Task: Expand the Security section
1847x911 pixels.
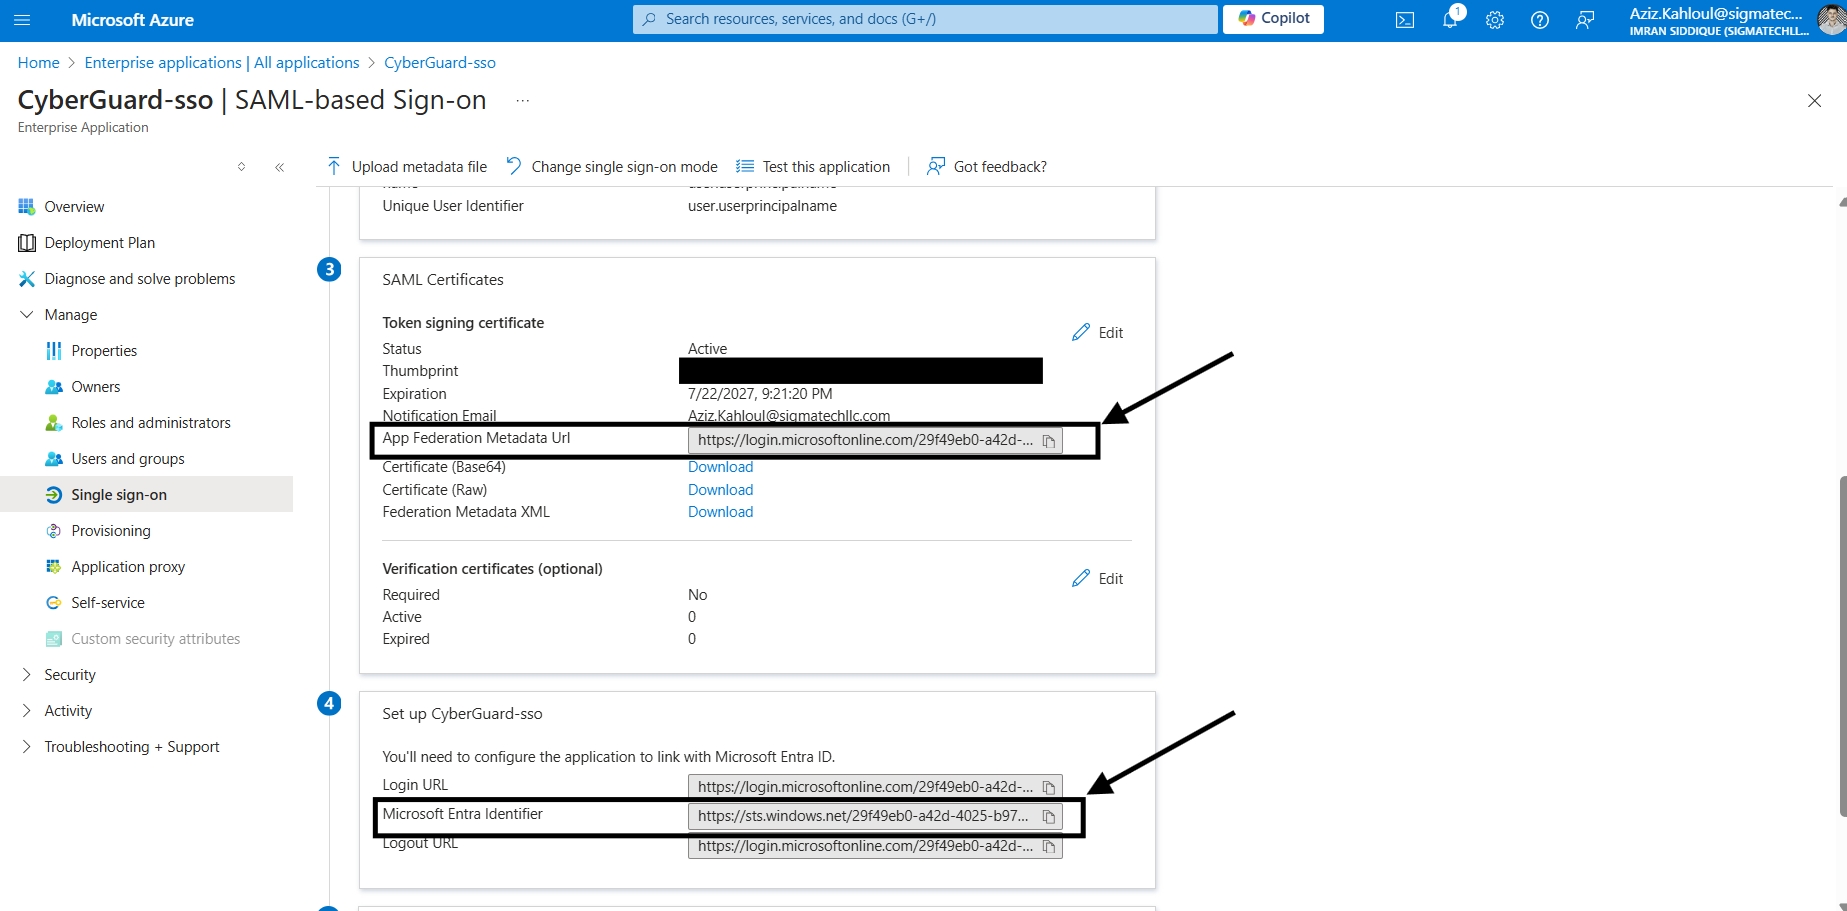Action: pos(27,675)
